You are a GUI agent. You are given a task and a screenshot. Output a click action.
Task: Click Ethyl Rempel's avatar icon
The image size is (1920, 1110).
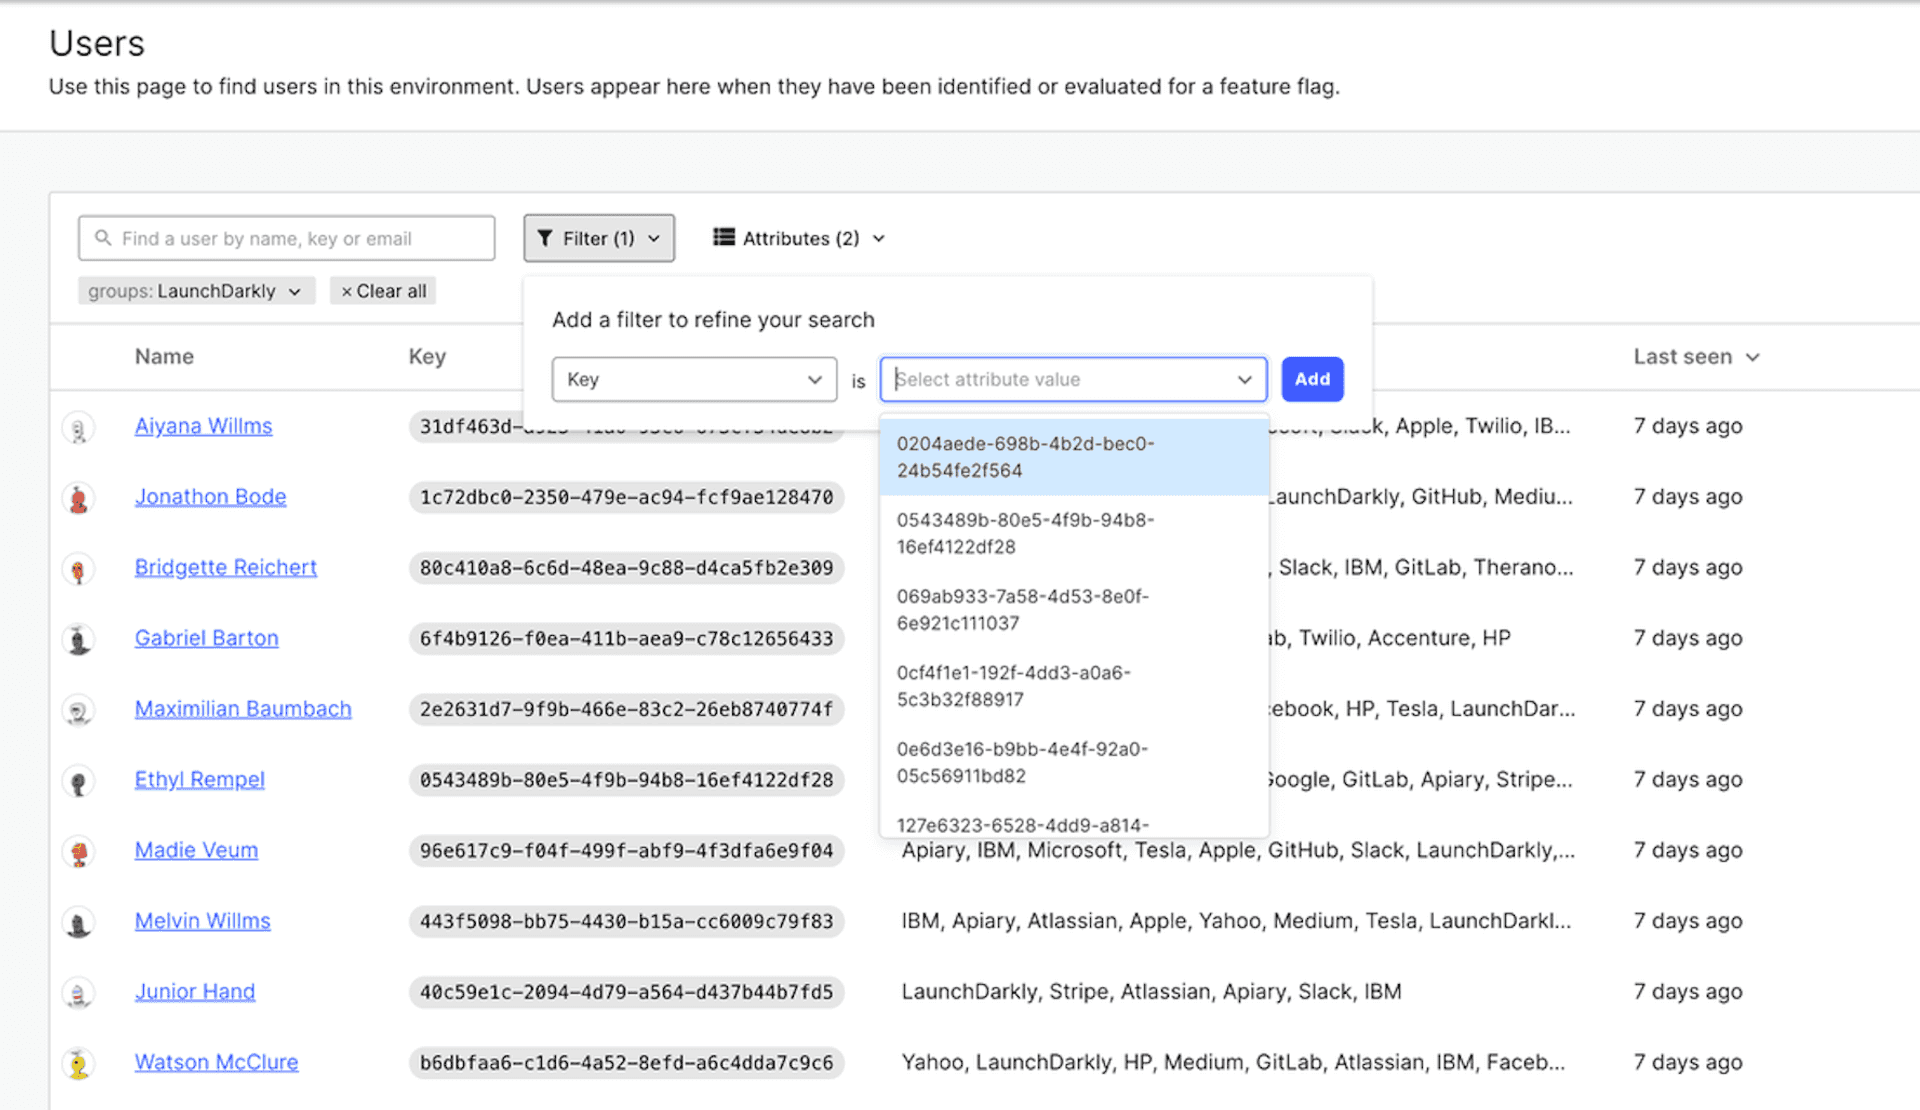click(78, 781)
